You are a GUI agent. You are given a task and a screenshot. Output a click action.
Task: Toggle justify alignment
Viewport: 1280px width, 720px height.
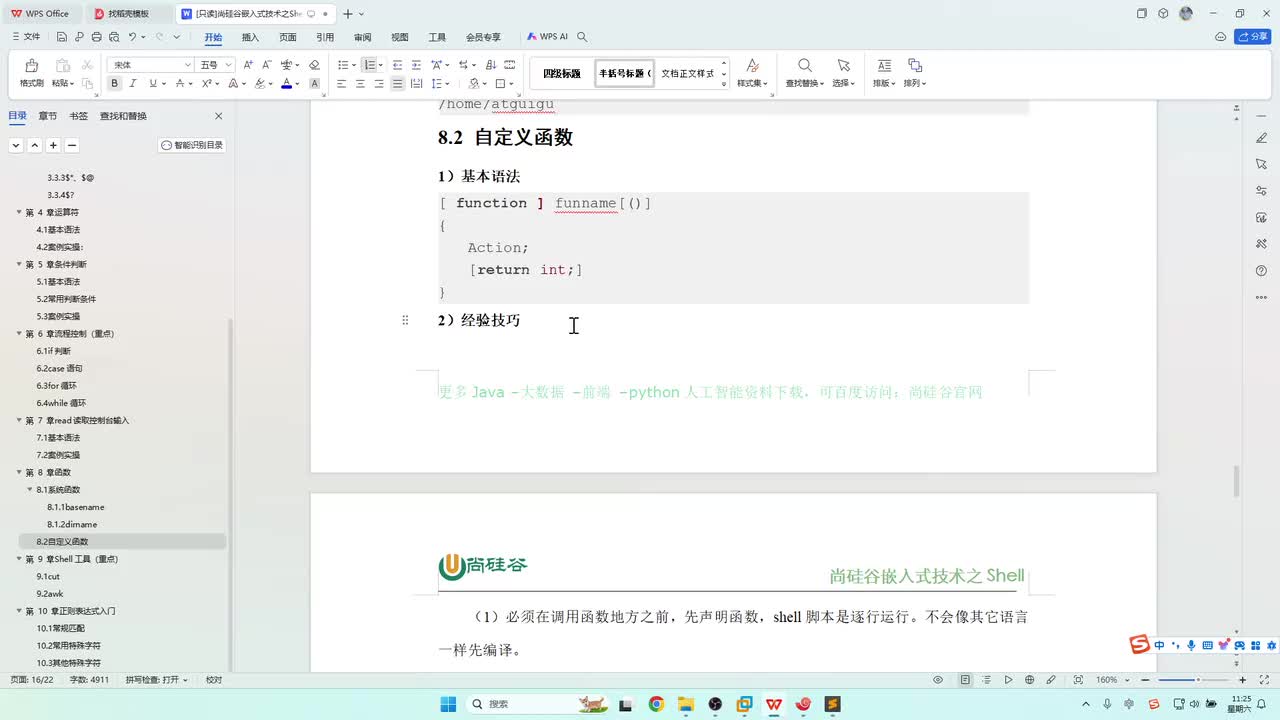398,84
